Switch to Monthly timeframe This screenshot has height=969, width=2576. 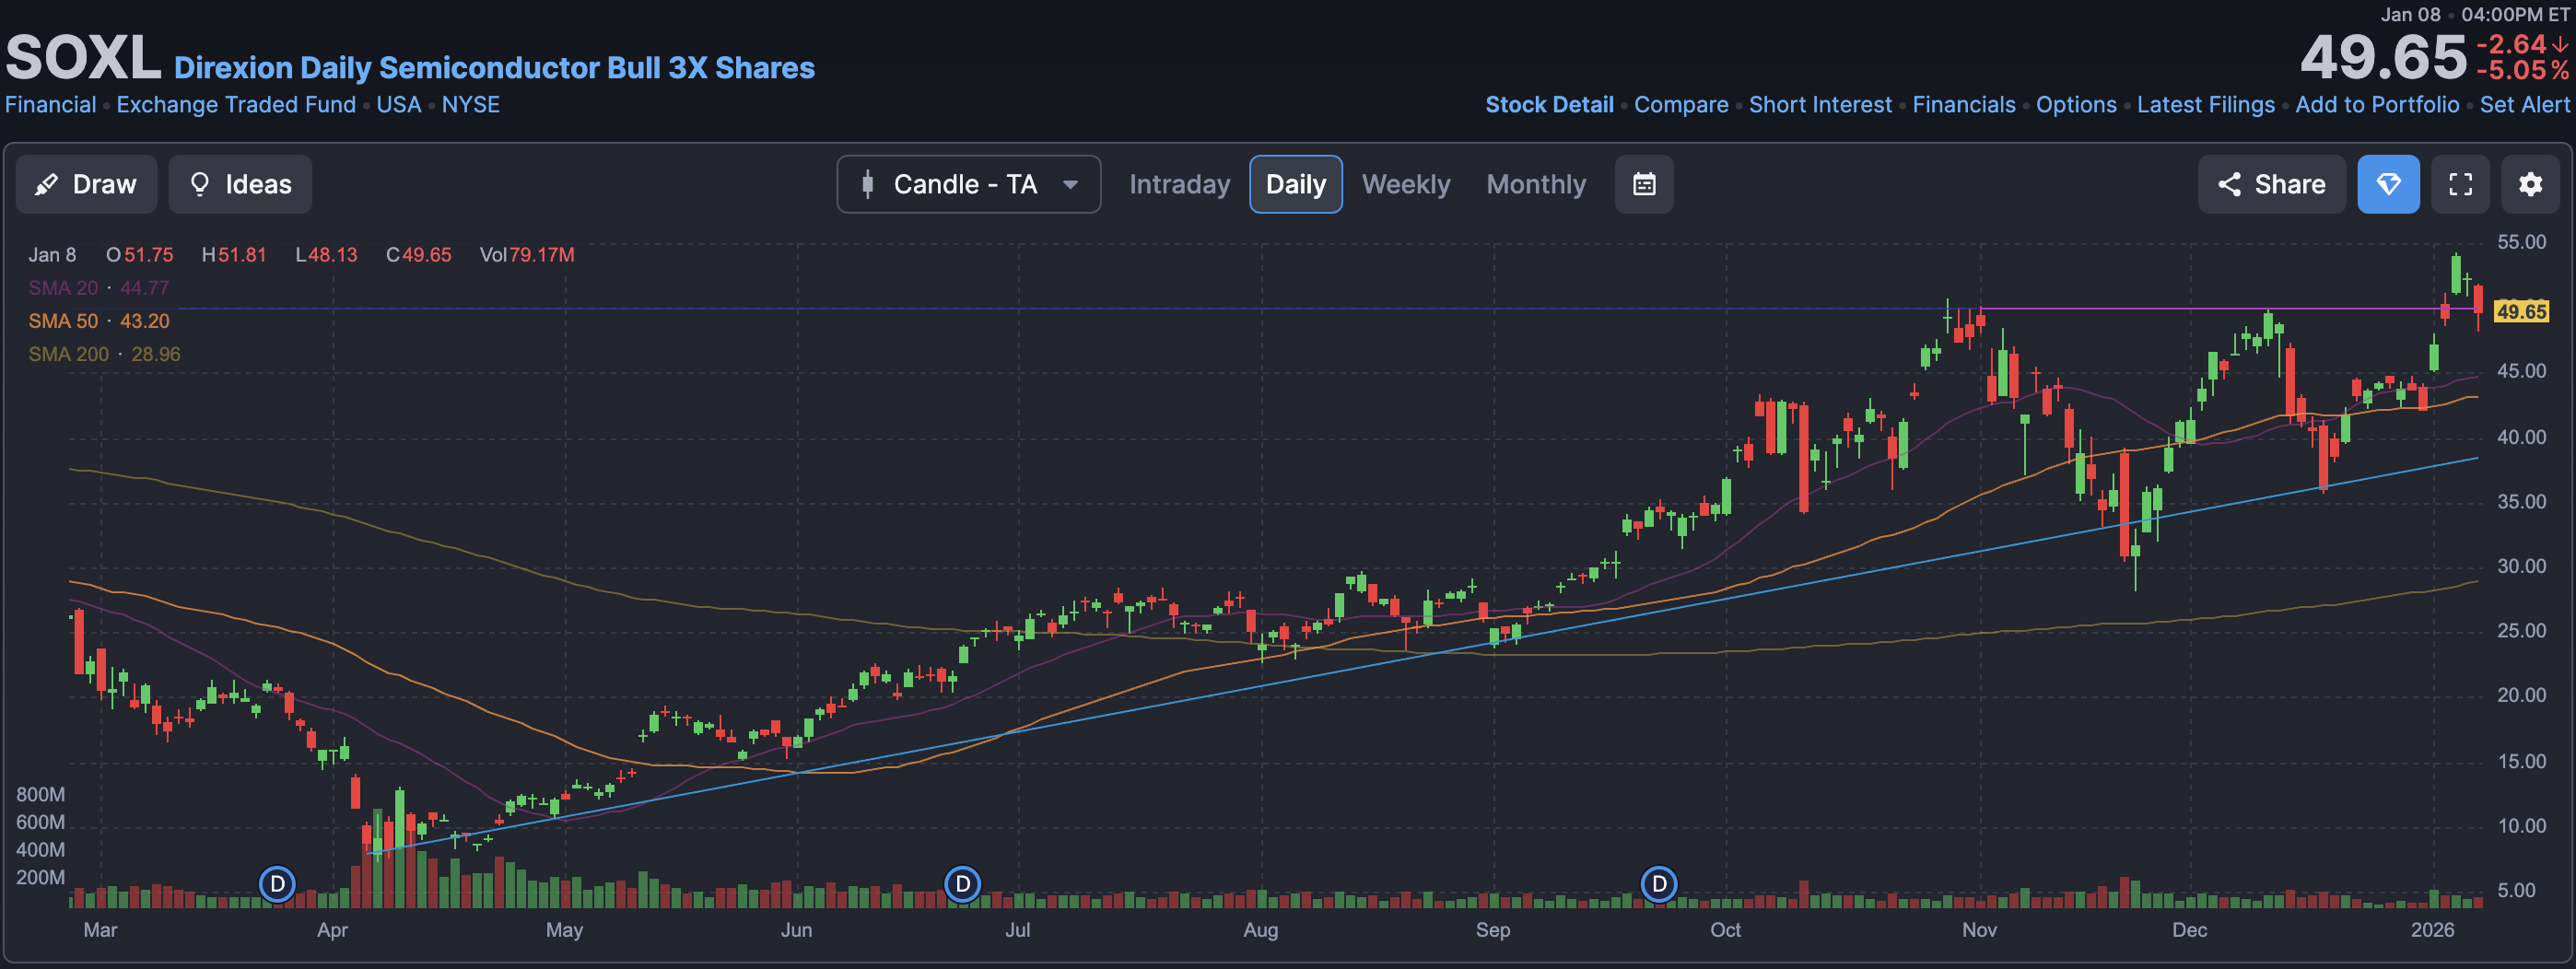[x=1535, y=184]
